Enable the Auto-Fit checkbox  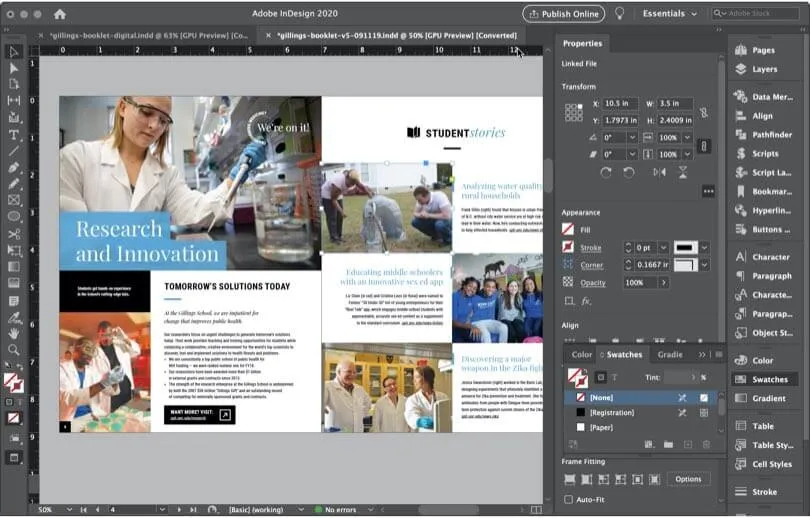point(569,499)
